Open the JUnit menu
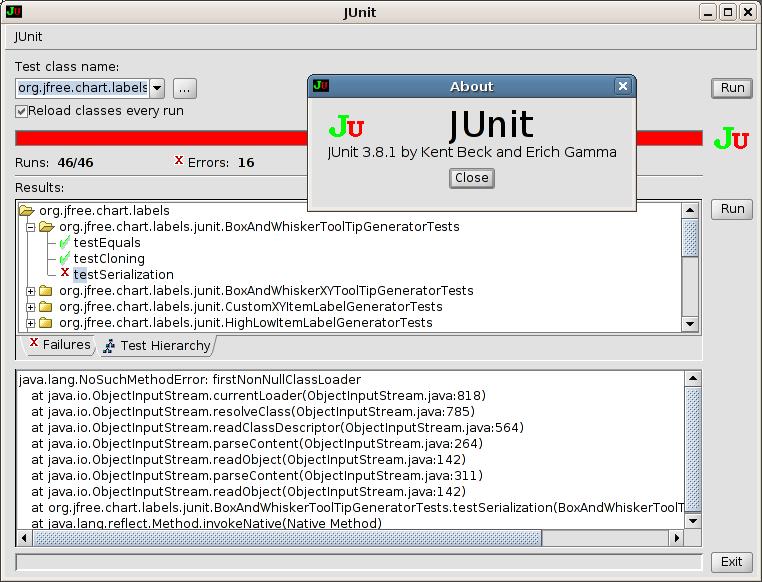The height and width of the screenshot is (582, 762). [x=28, y=37]
